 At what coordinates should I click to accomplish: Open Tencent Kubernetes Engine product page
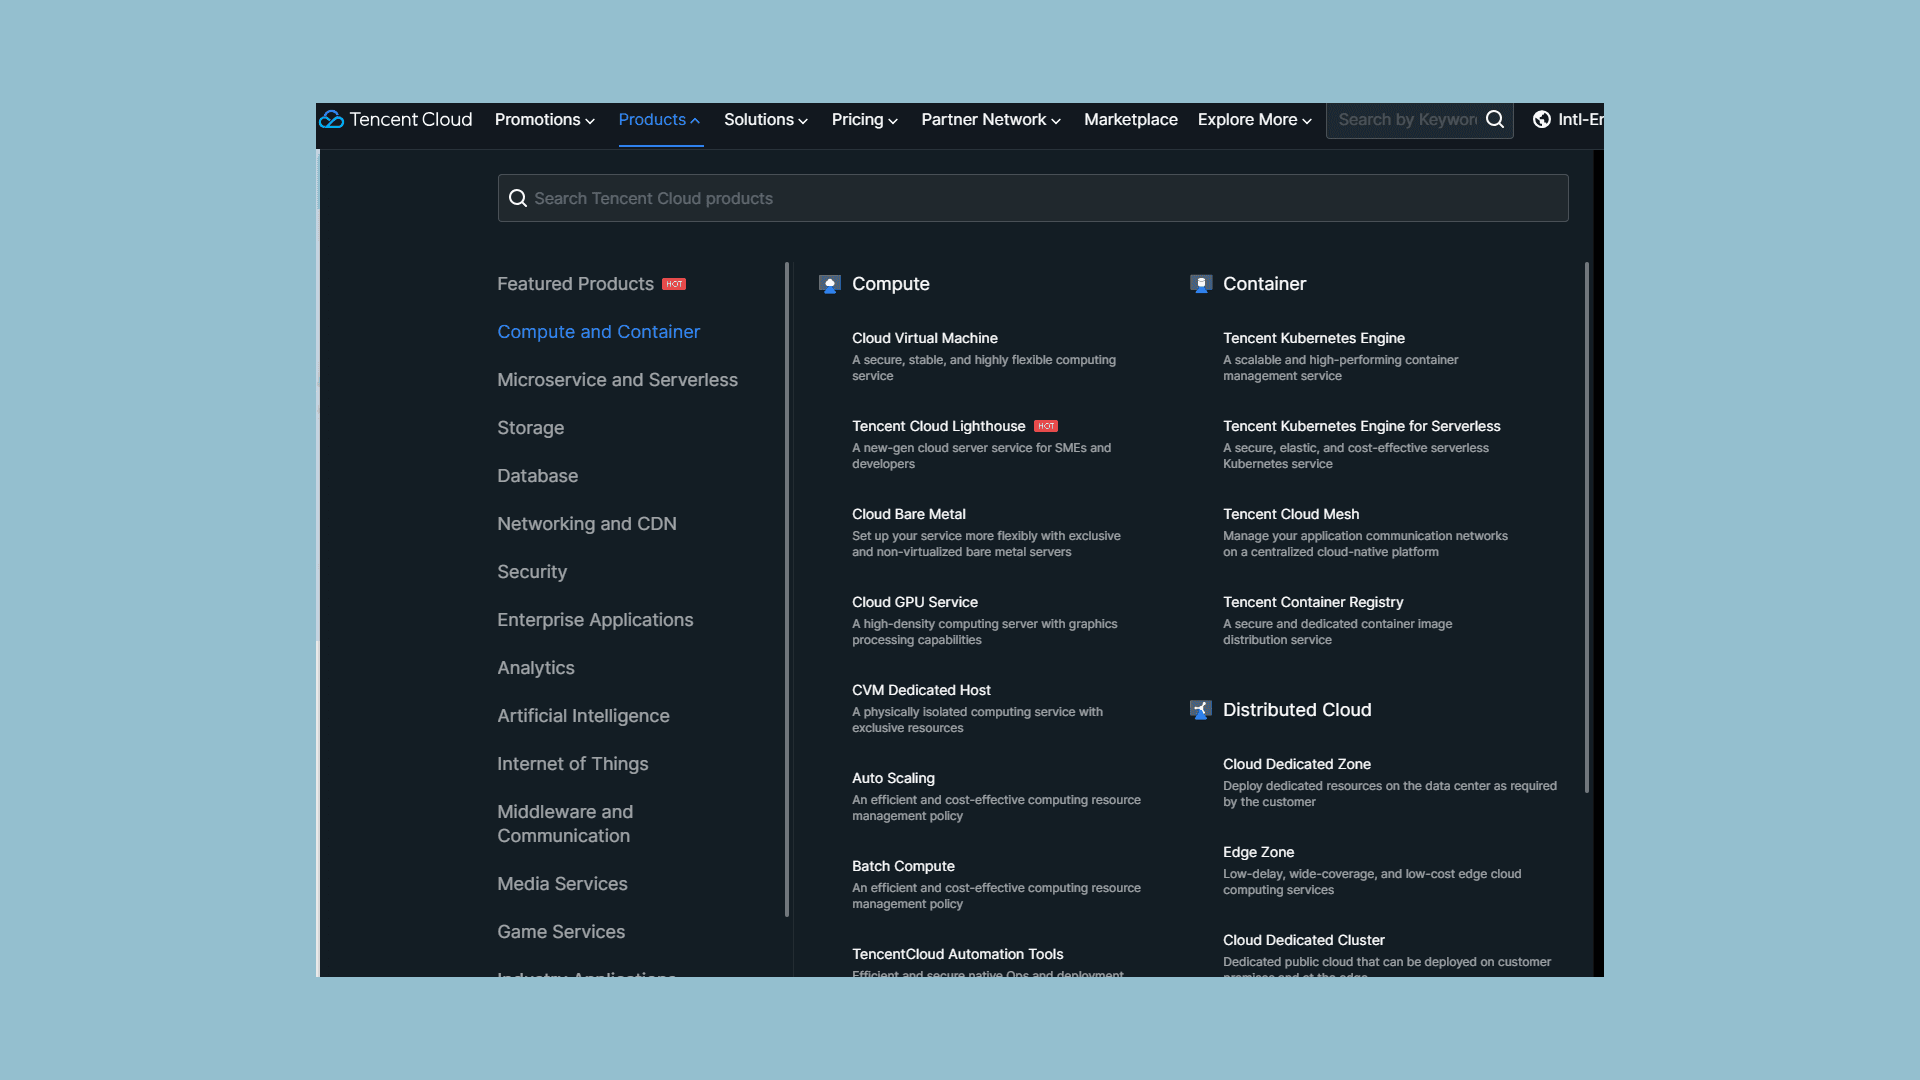pos(1313,338)
